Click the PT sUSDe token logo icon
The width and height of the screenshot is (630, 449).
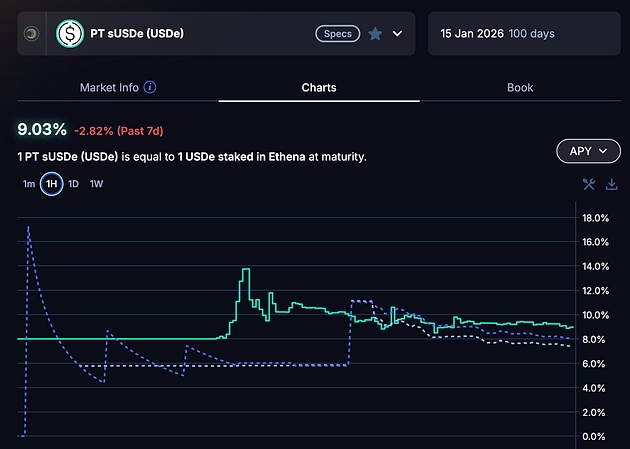[70, 34]
